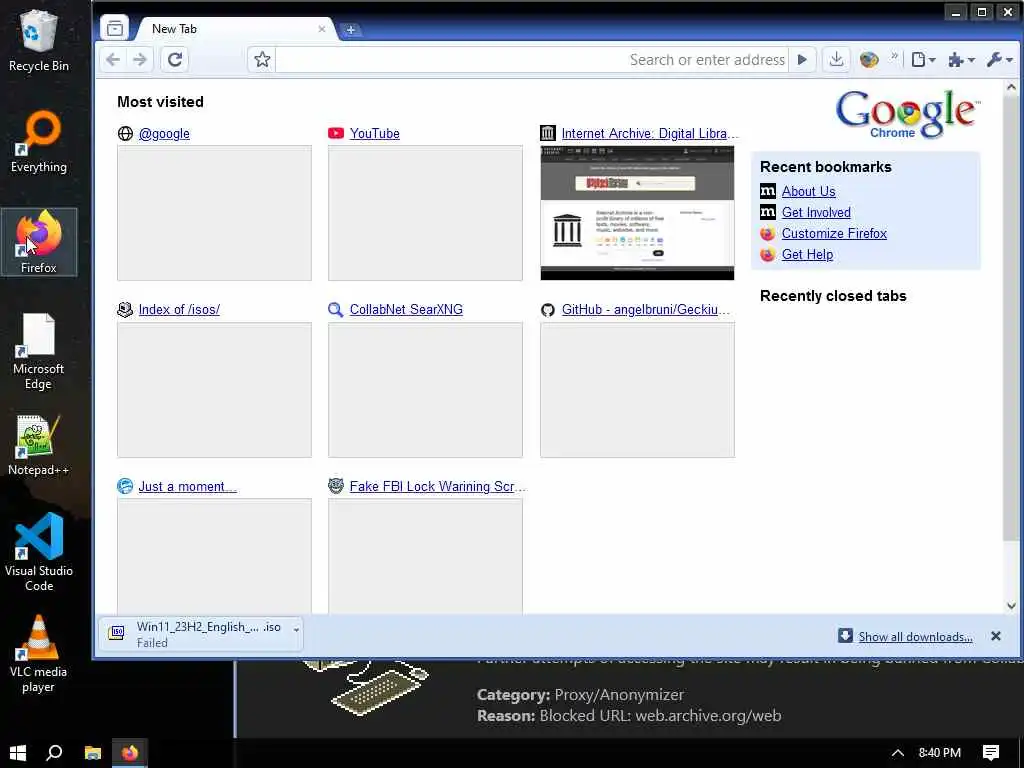The width and height of the screenshot is (1024, 768).
Task: Select the VLC media player desktop shortcut
Action: (39, 654)
